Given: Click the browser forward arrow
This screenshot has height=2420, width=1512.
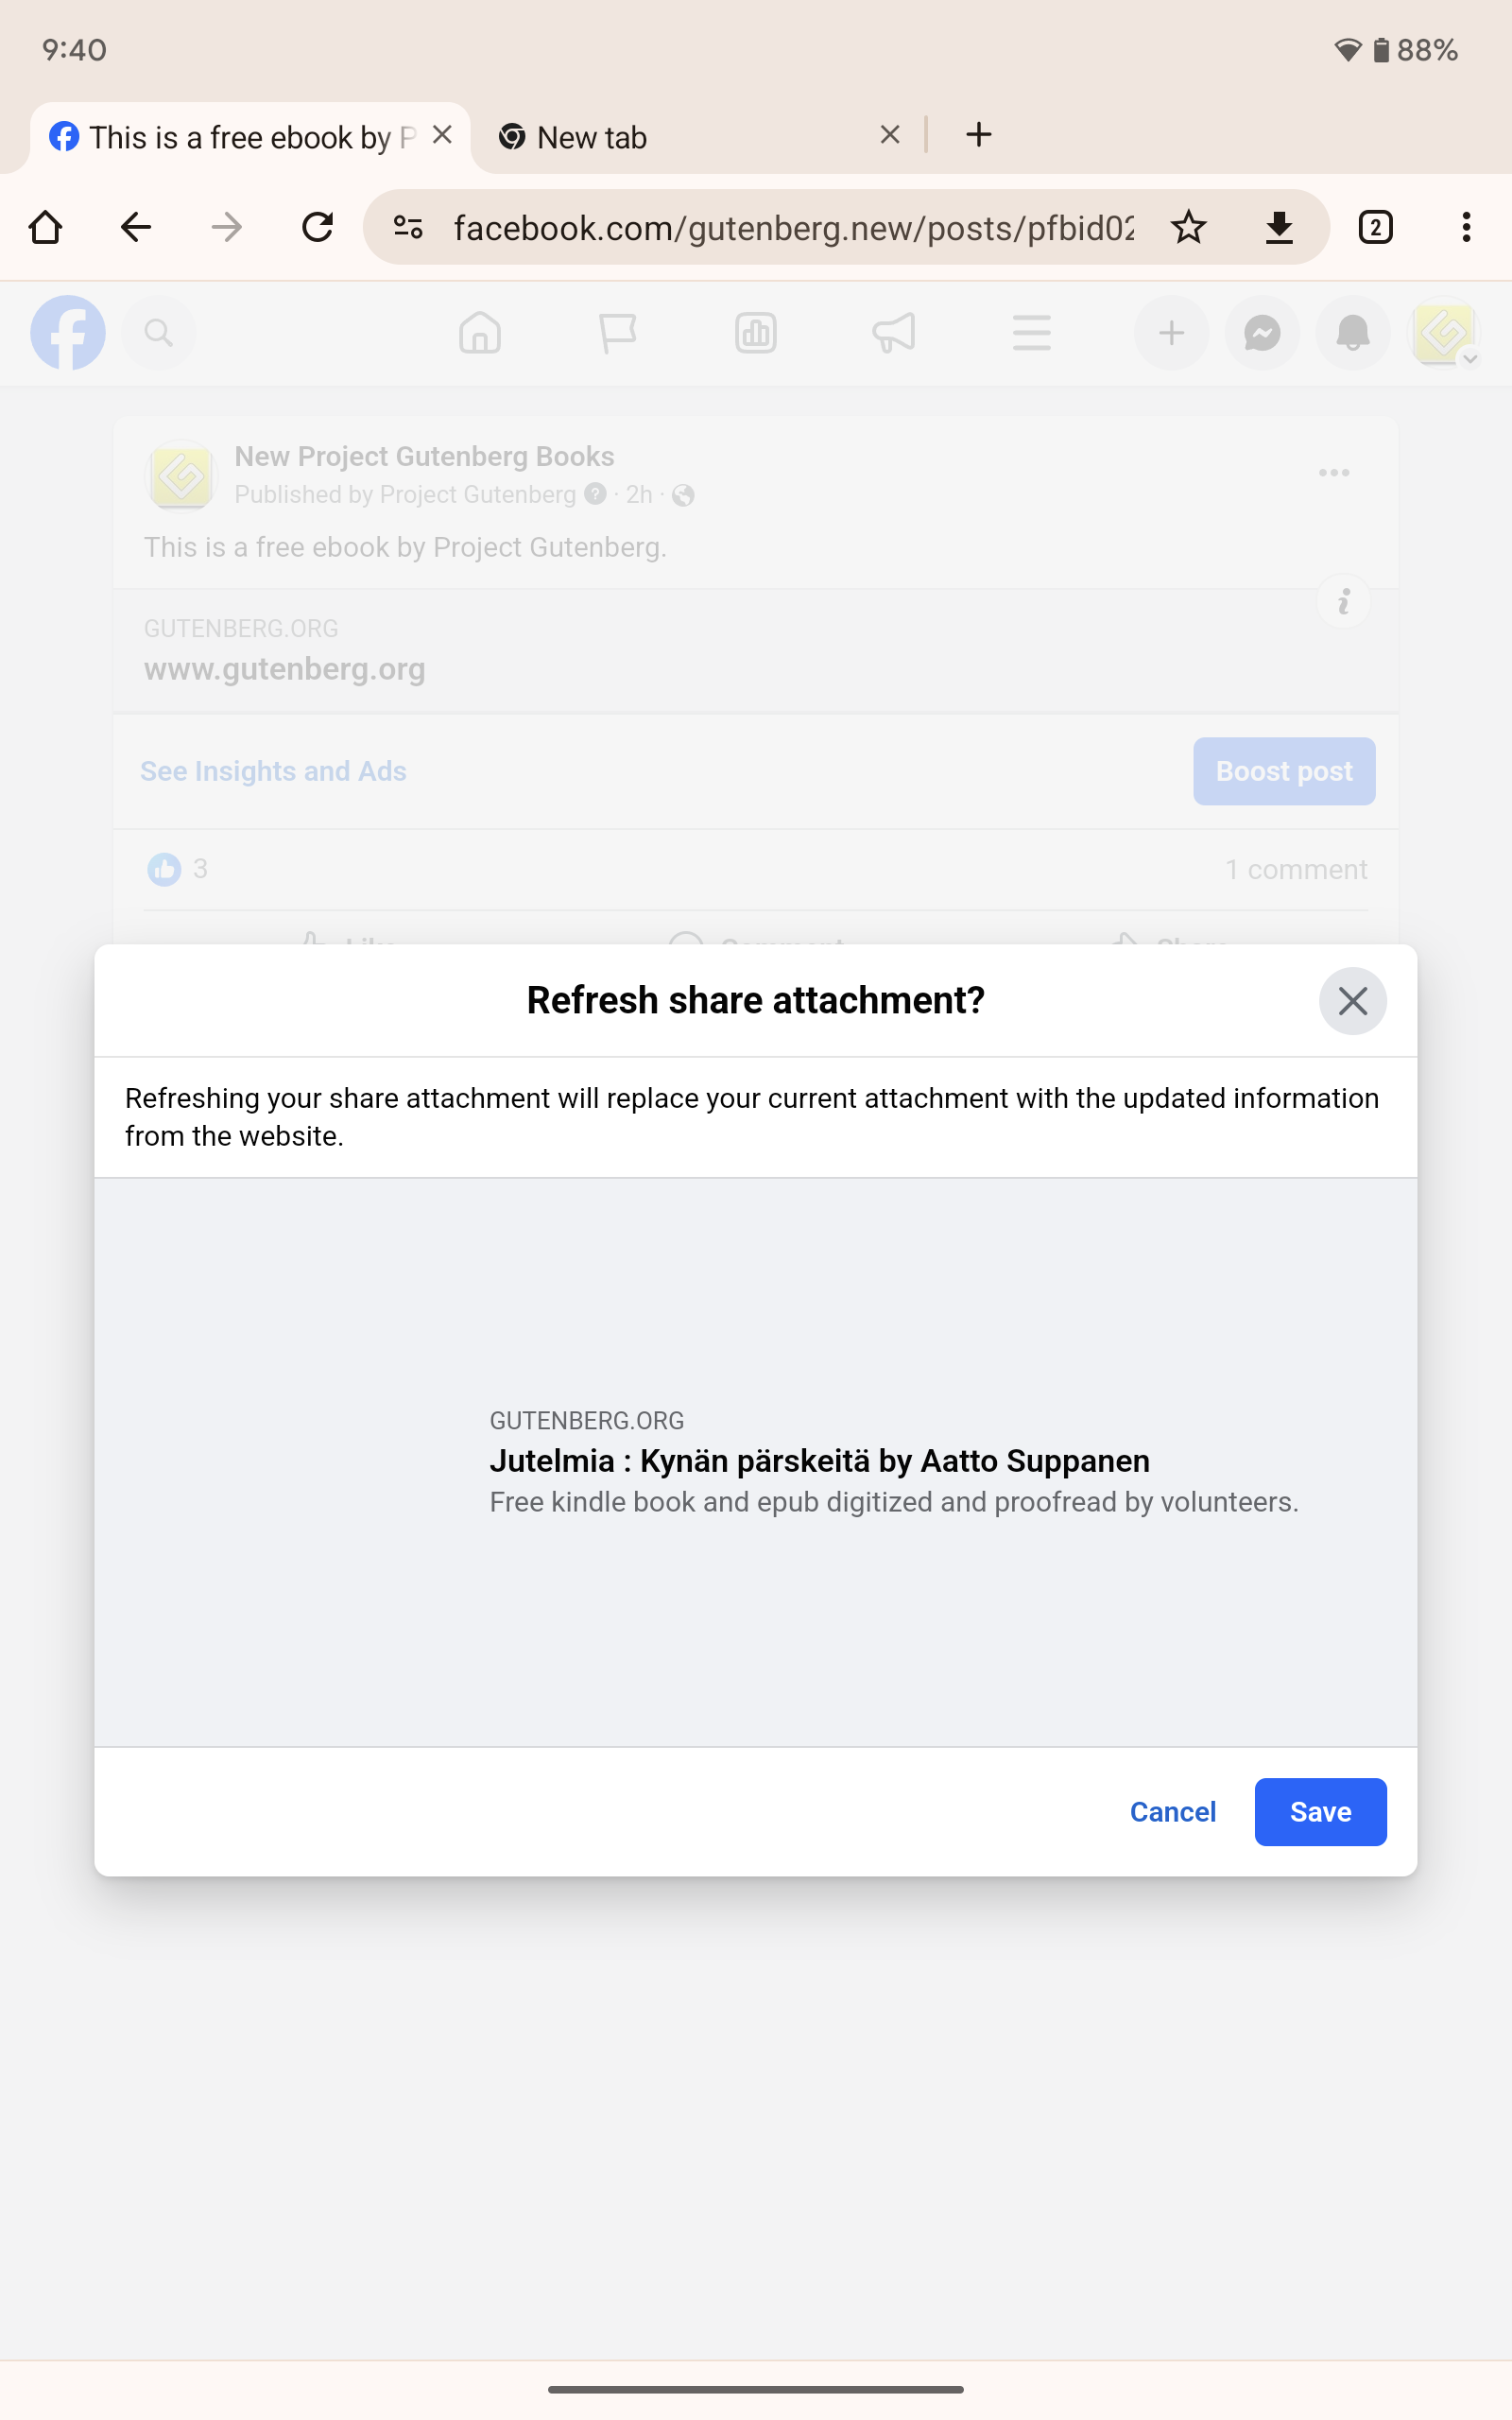Looking at the screenshot, I should point(227,227).
